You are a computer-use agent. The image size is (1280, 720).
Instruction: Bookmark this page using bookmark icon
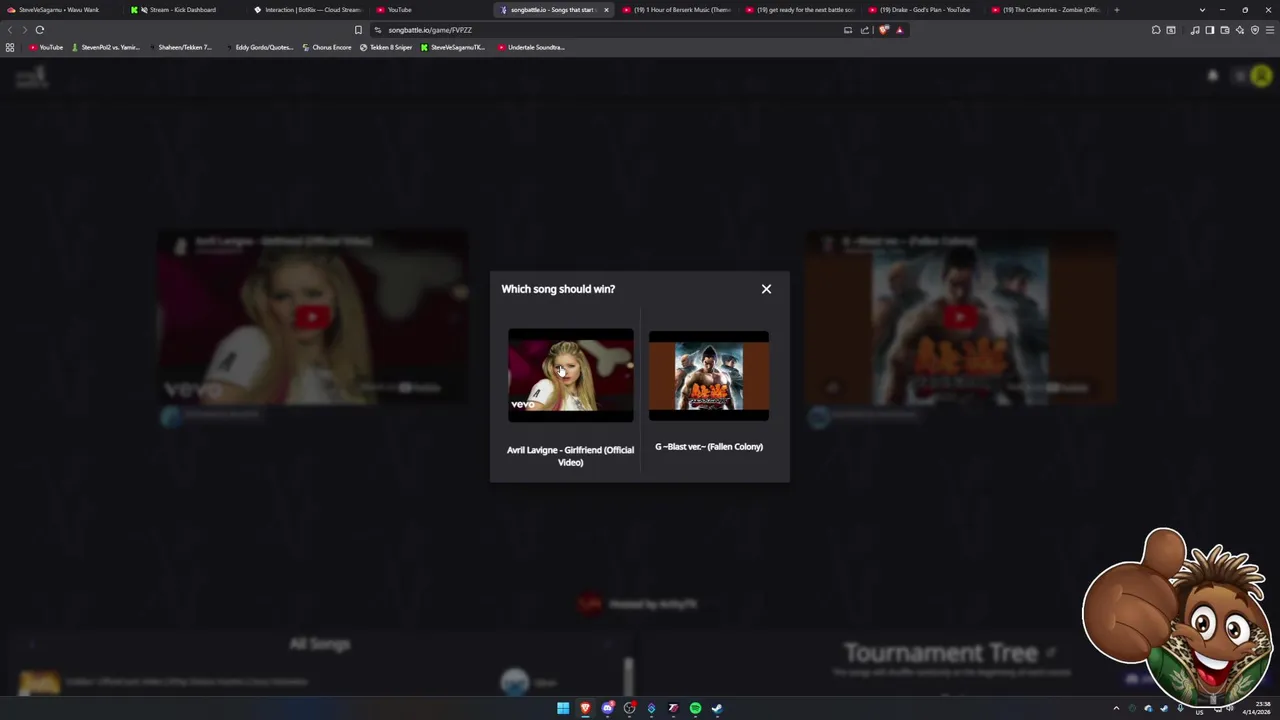pos(358,30)
